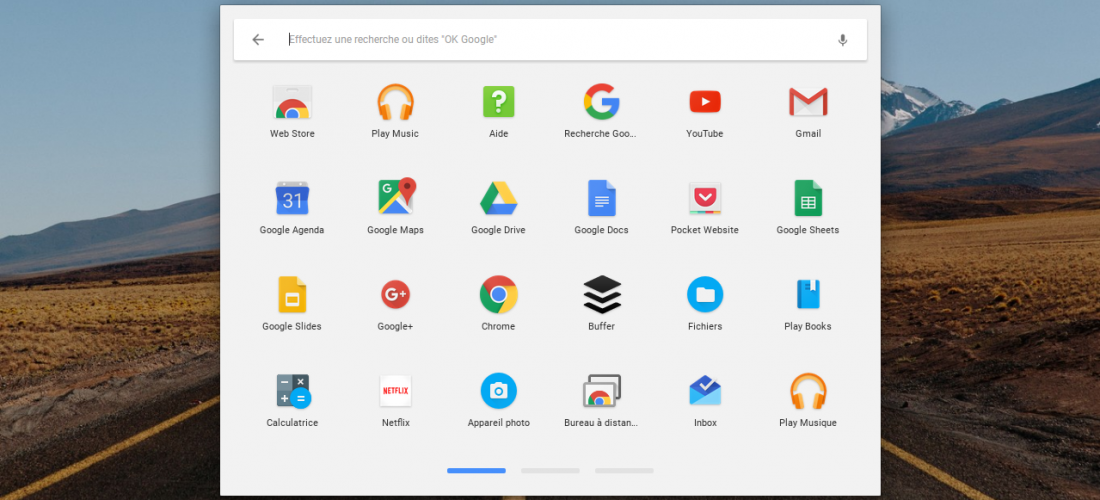
Task: Select the first page indicator
Action: (x=476, y=471)
